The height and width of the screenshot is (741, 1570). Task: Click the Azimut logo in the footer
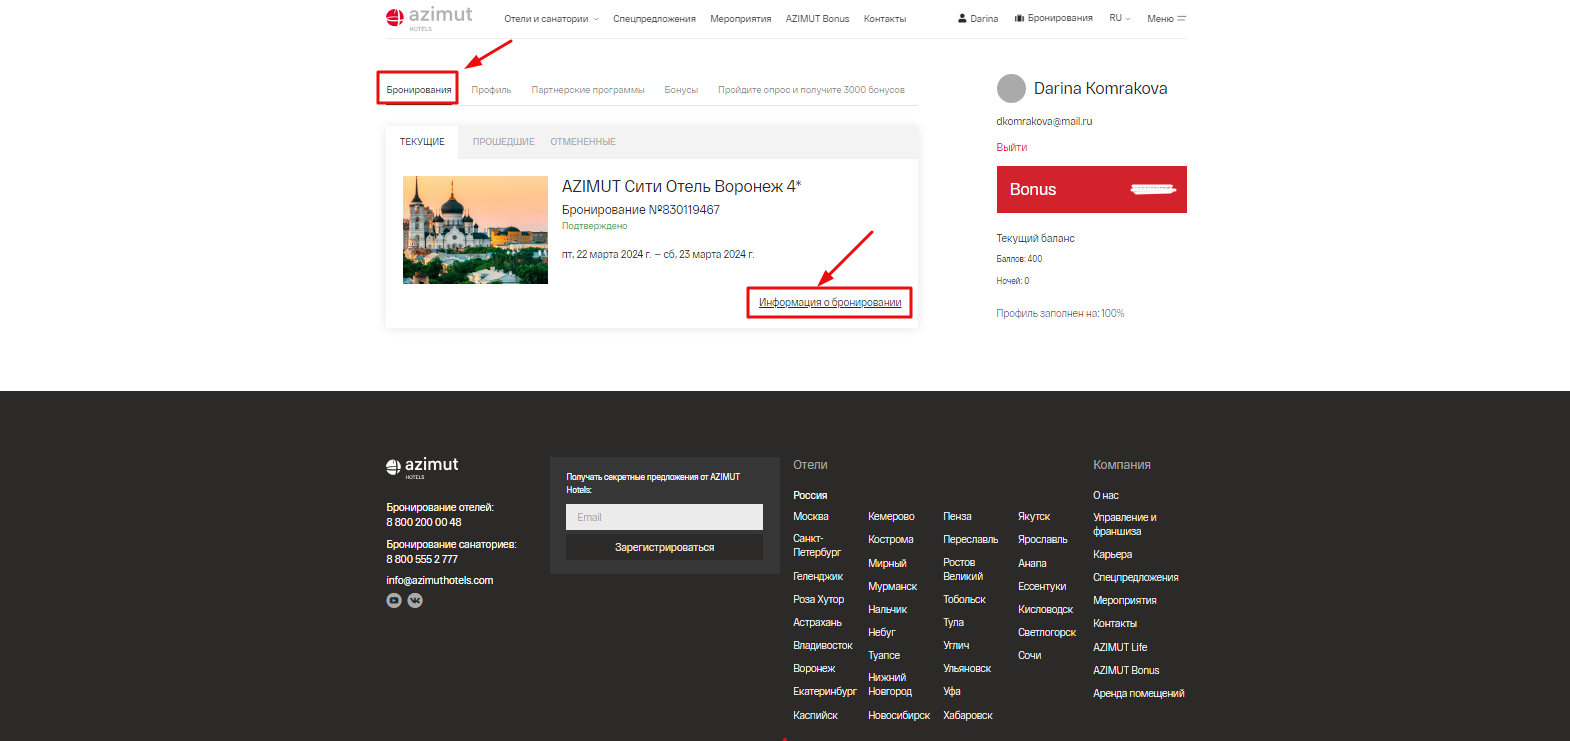click(x=422, y=467)
